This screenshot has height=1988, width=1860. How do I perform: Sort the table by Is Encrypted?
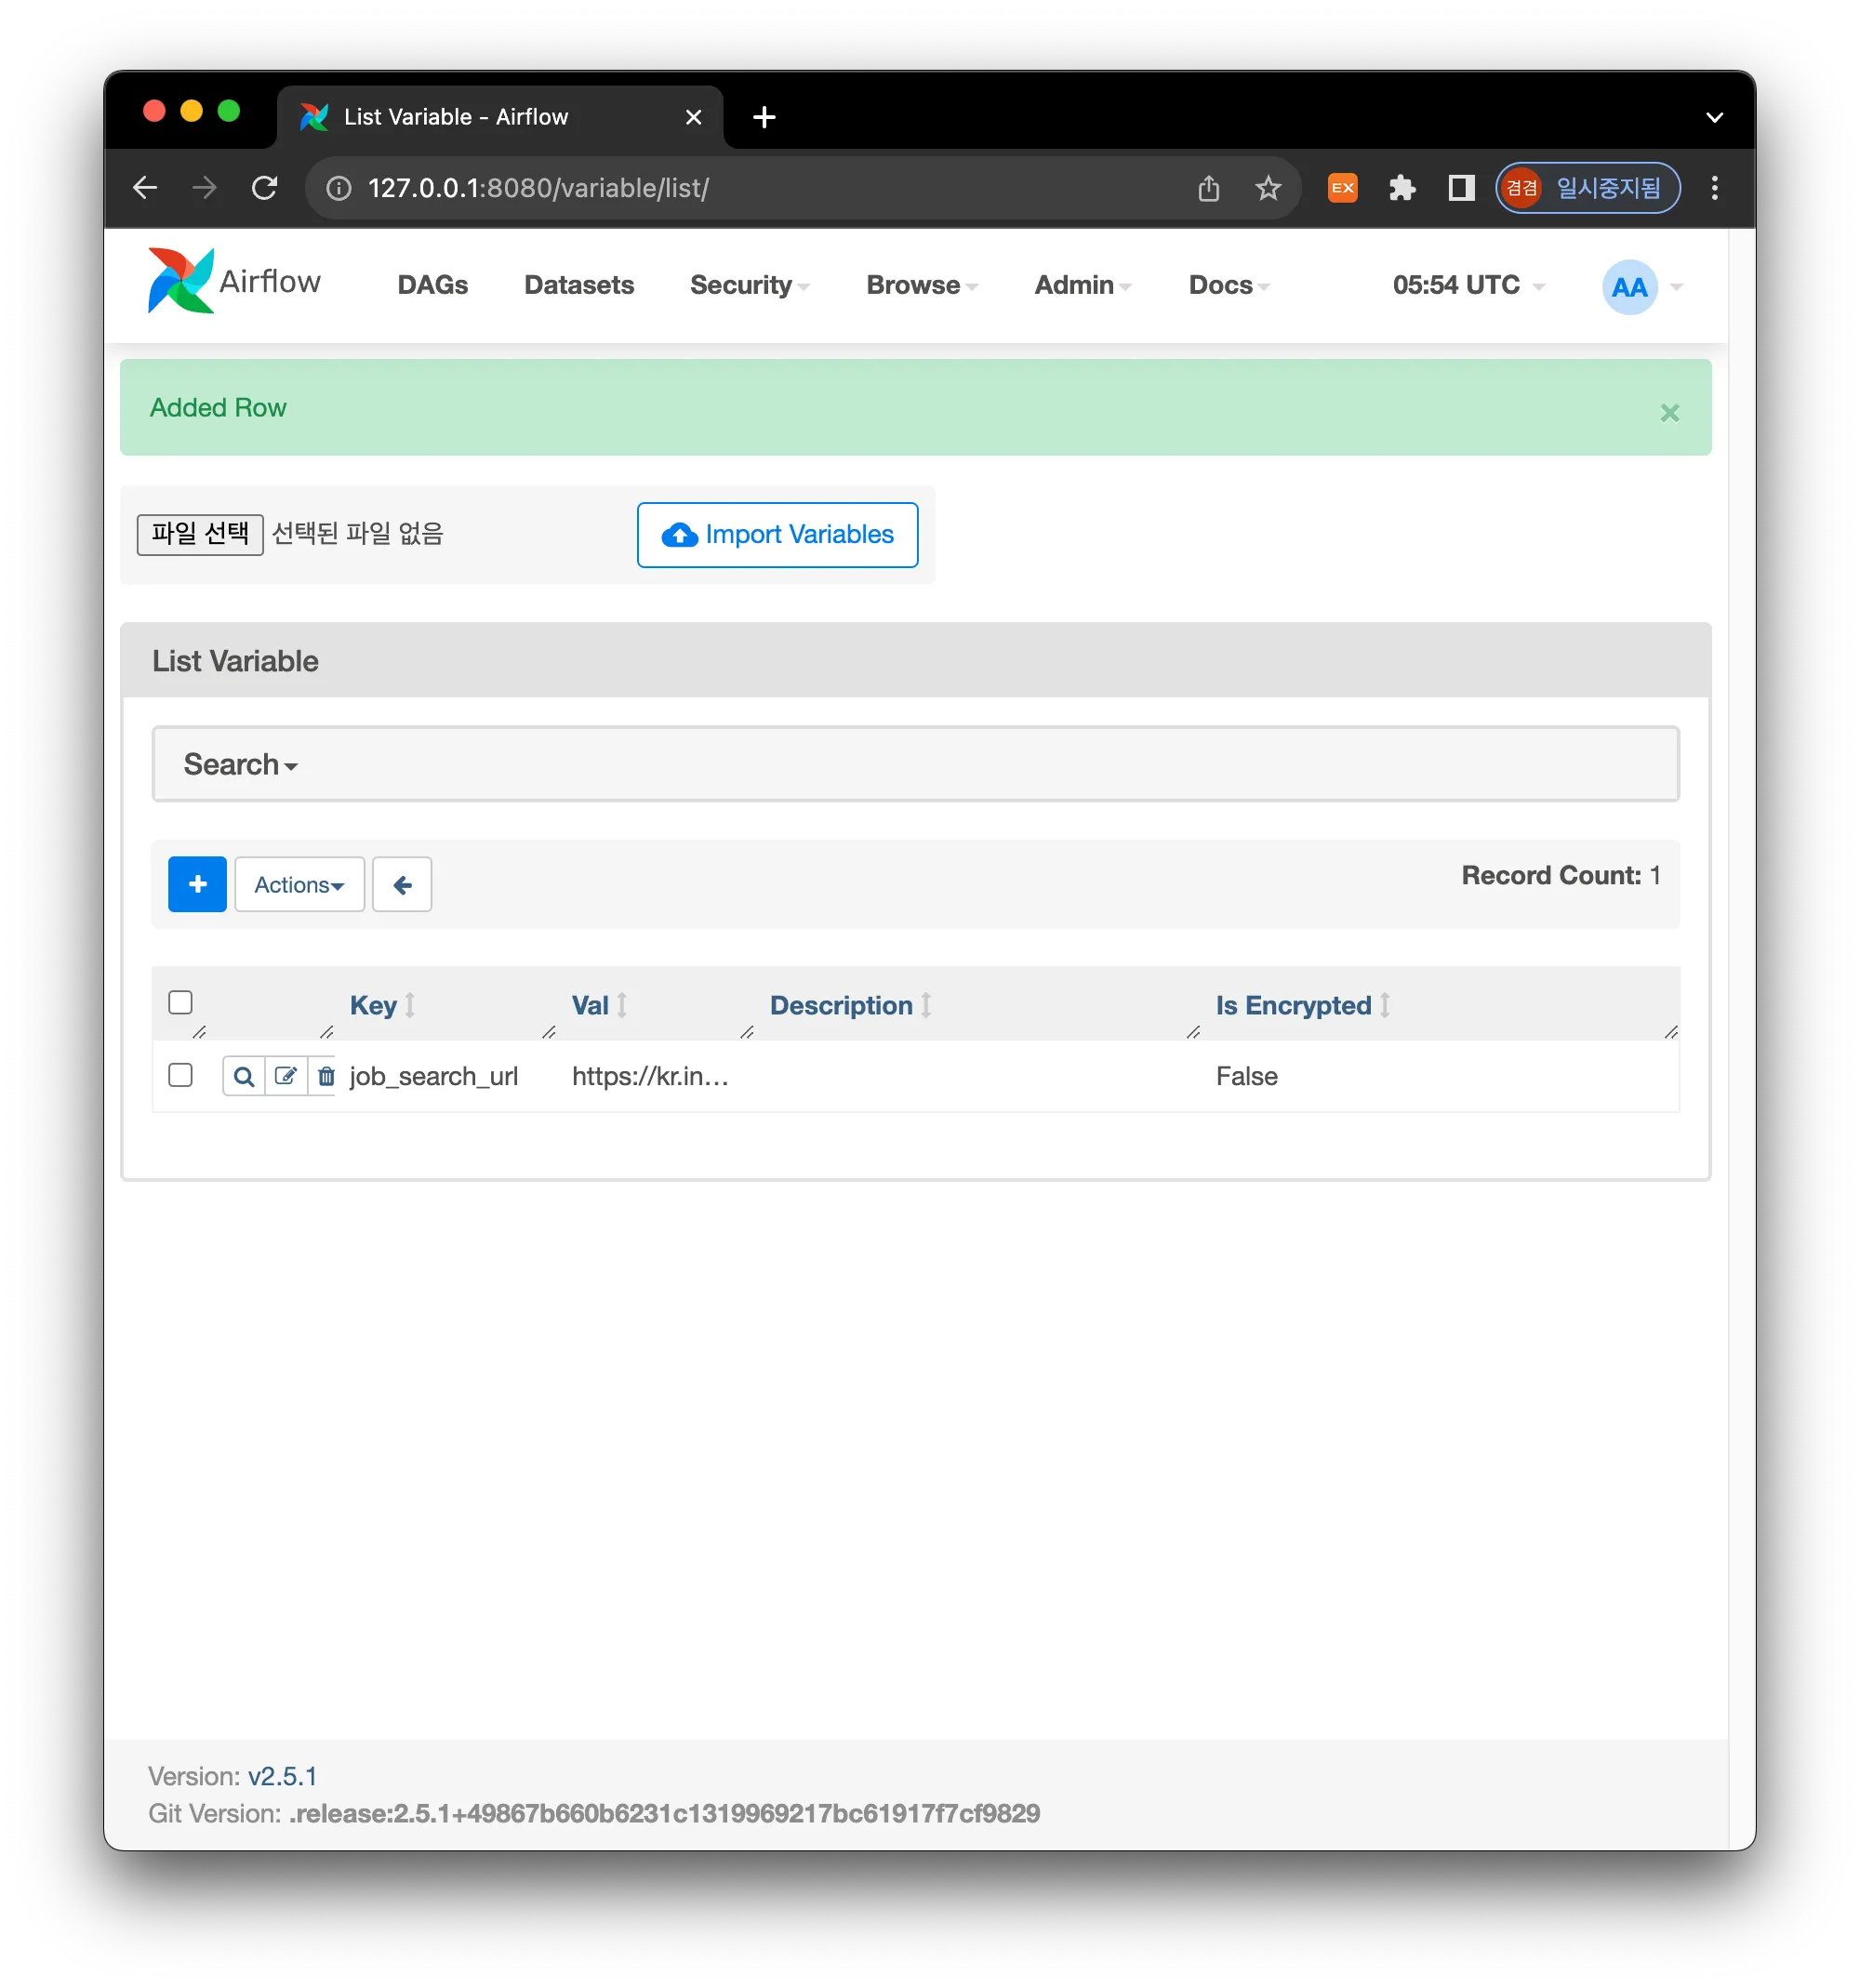click(x=1293, y=1005)
